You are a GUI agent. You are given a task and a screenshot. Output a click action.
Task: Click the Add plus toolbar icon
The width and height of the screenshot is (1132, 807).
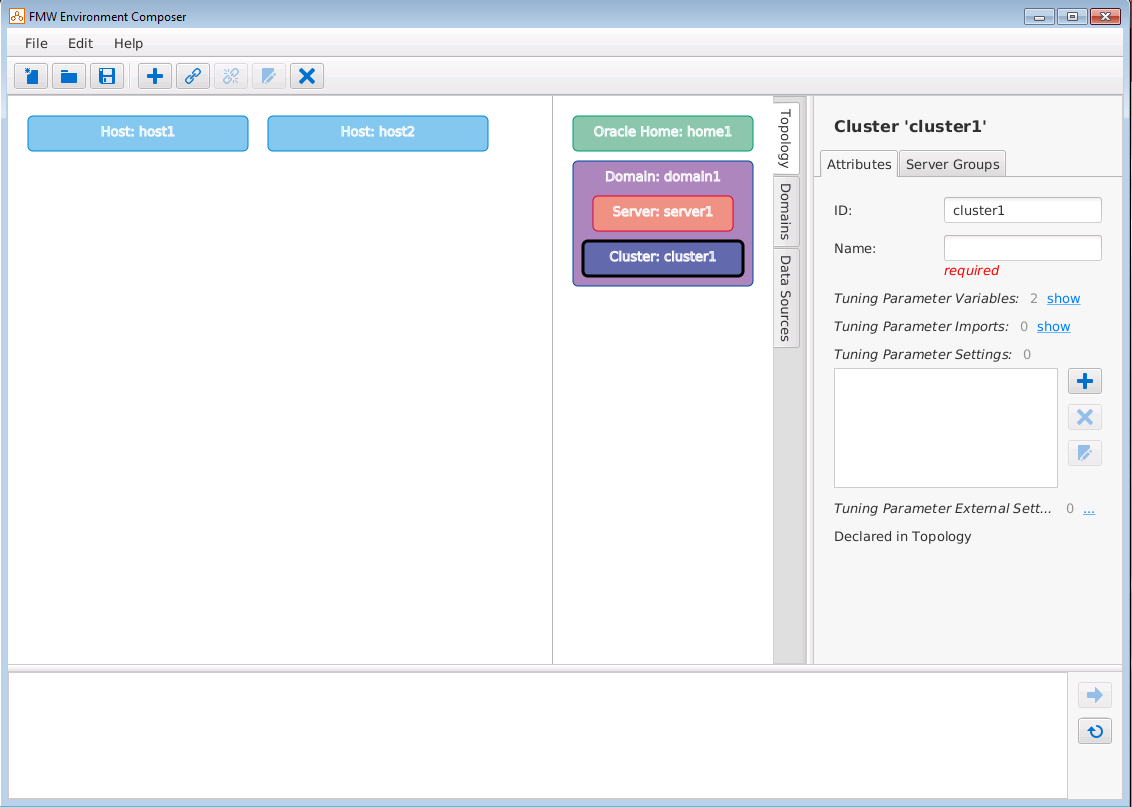[x=154, y=76]
